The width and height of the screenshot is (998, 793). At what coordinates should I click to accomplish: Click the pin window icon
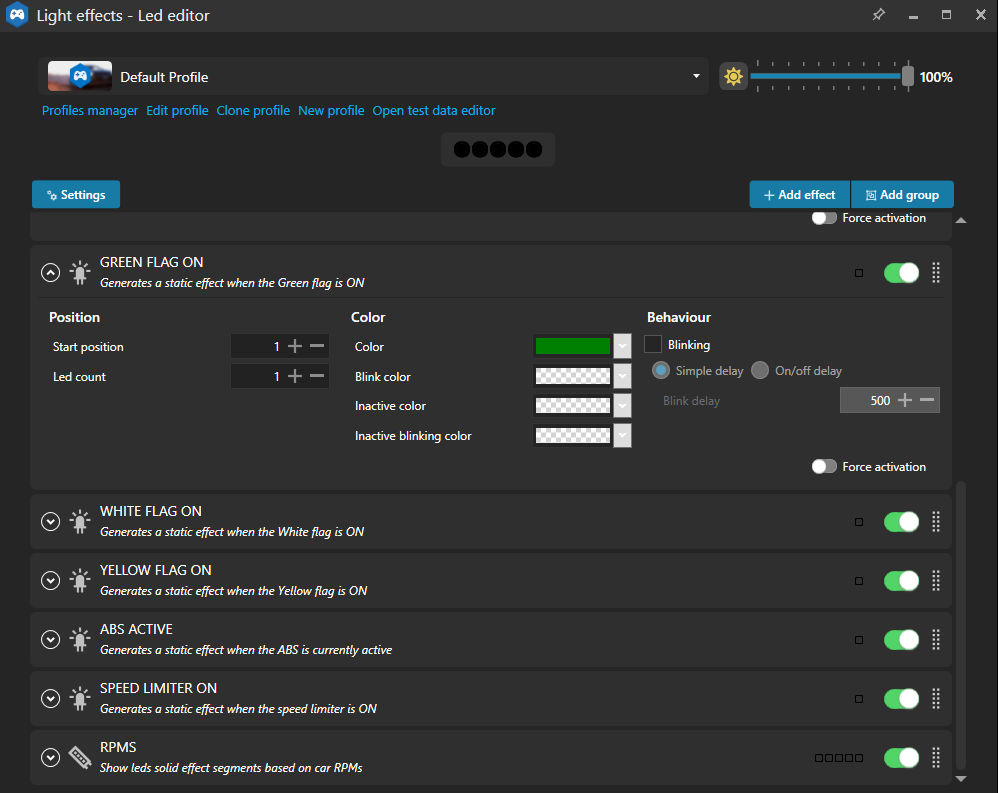pos(878,15)
